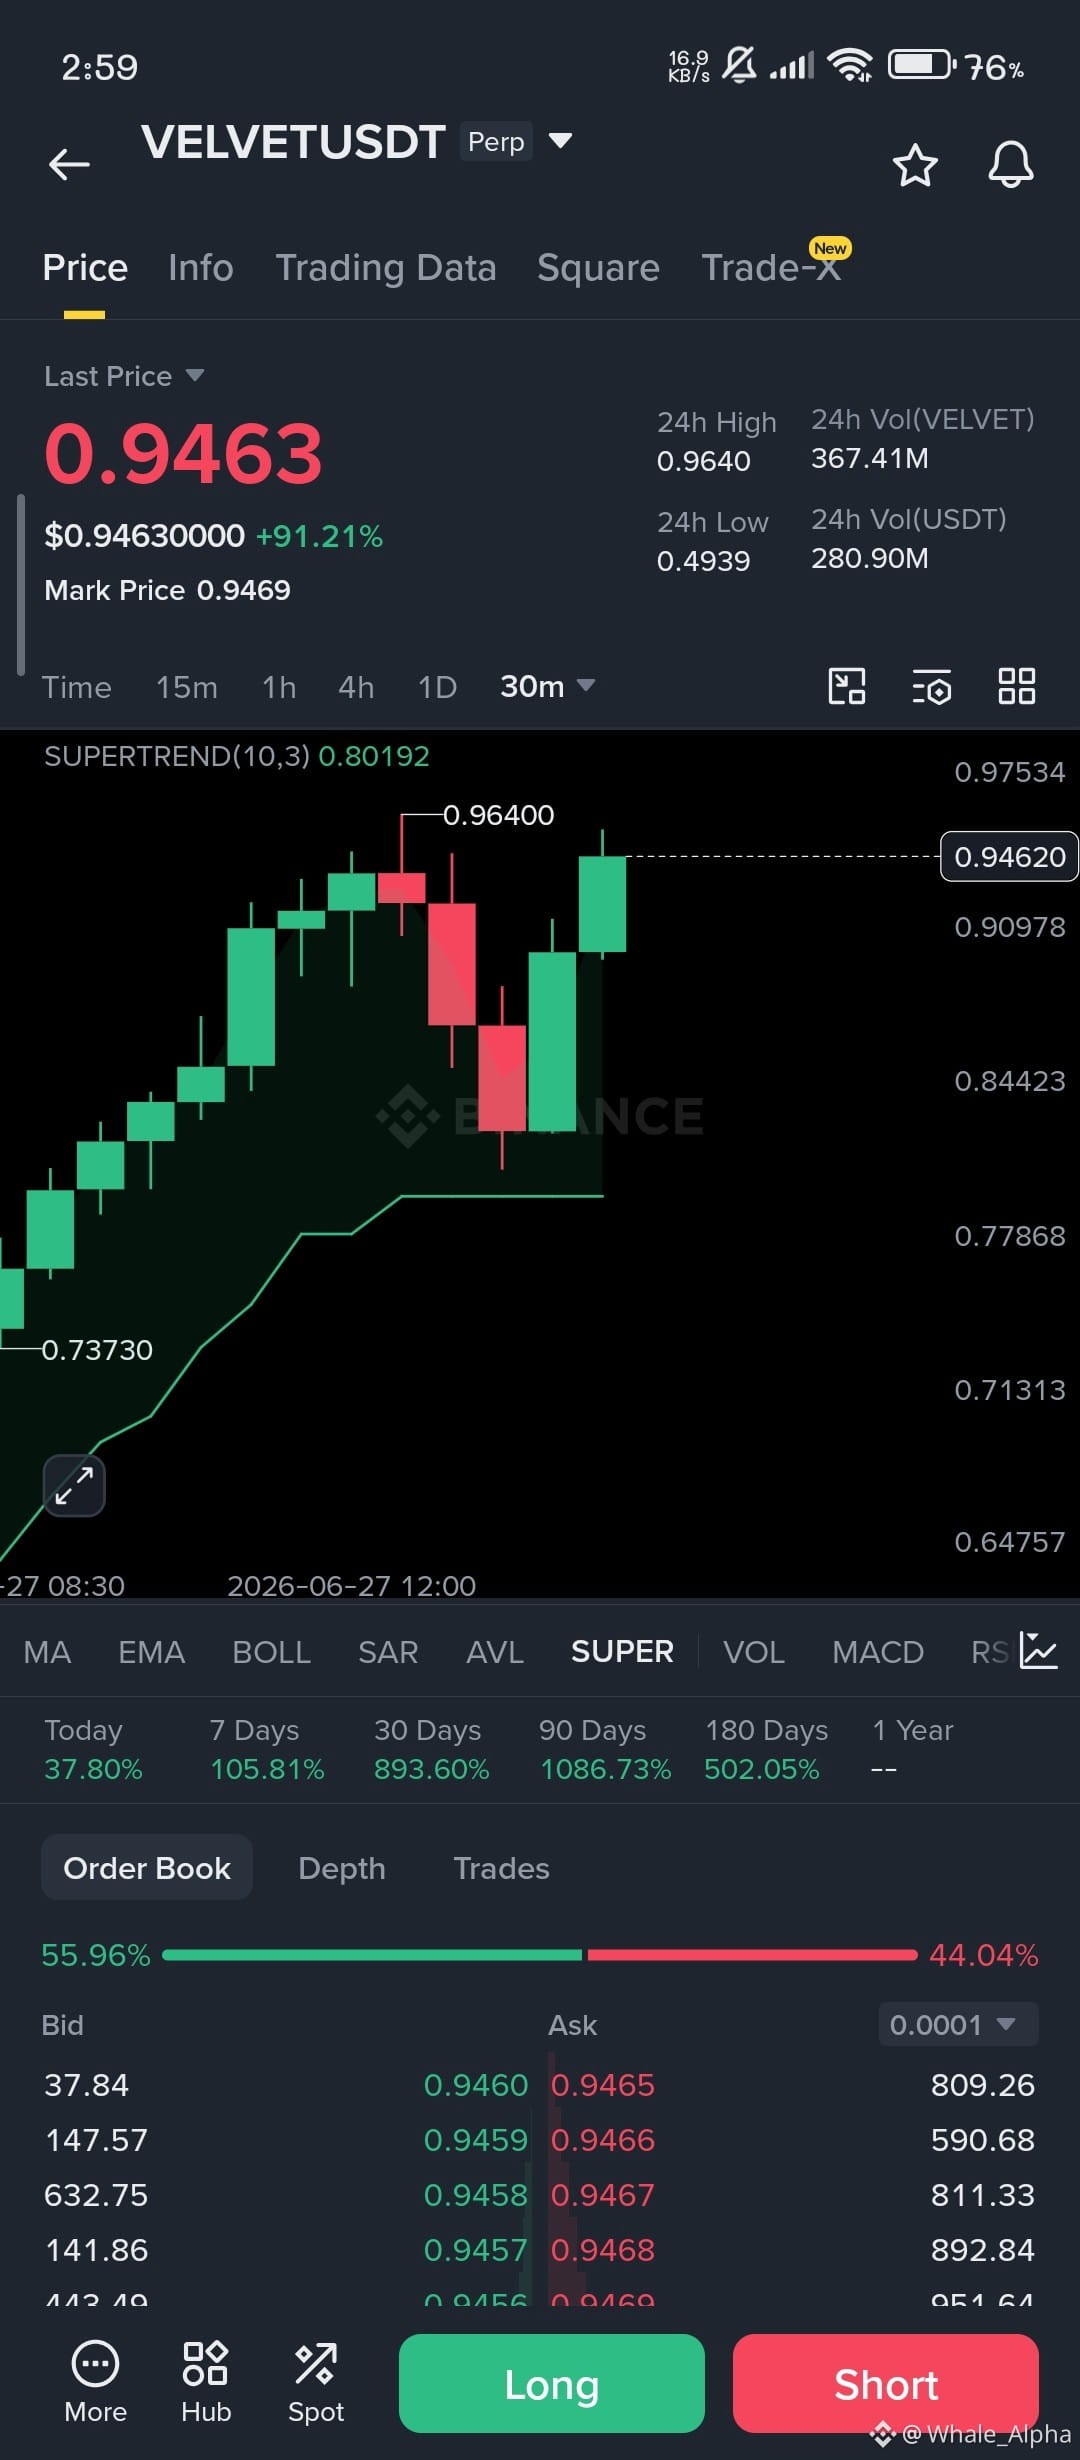Switch to Spot trading icon
The width and height of the screenshot is (1080, 2460).
pyautogui.click(x=316, y=2384)
